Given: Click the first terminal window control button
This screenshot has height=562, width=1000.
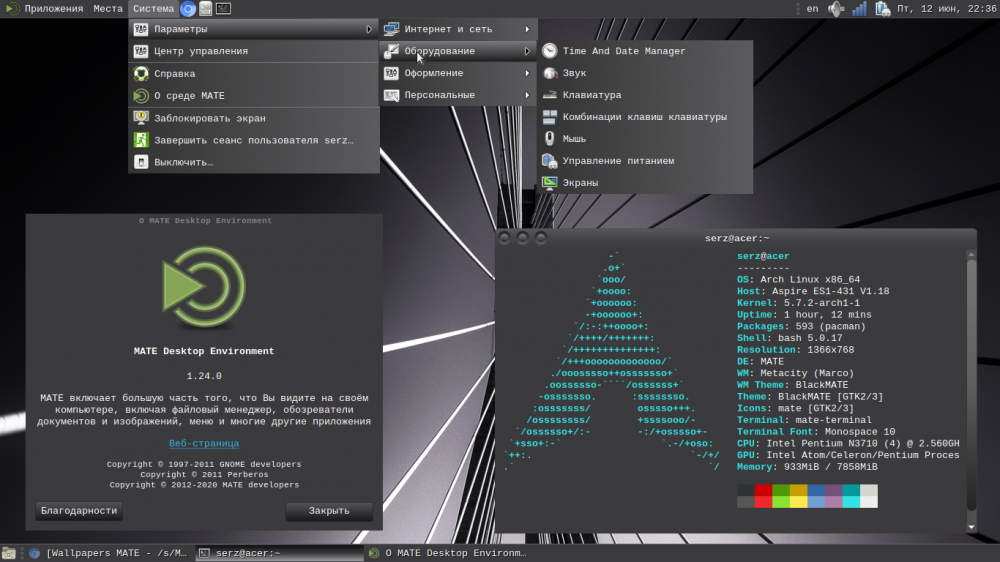Looking at the screenshot, I should pos(504,238).
